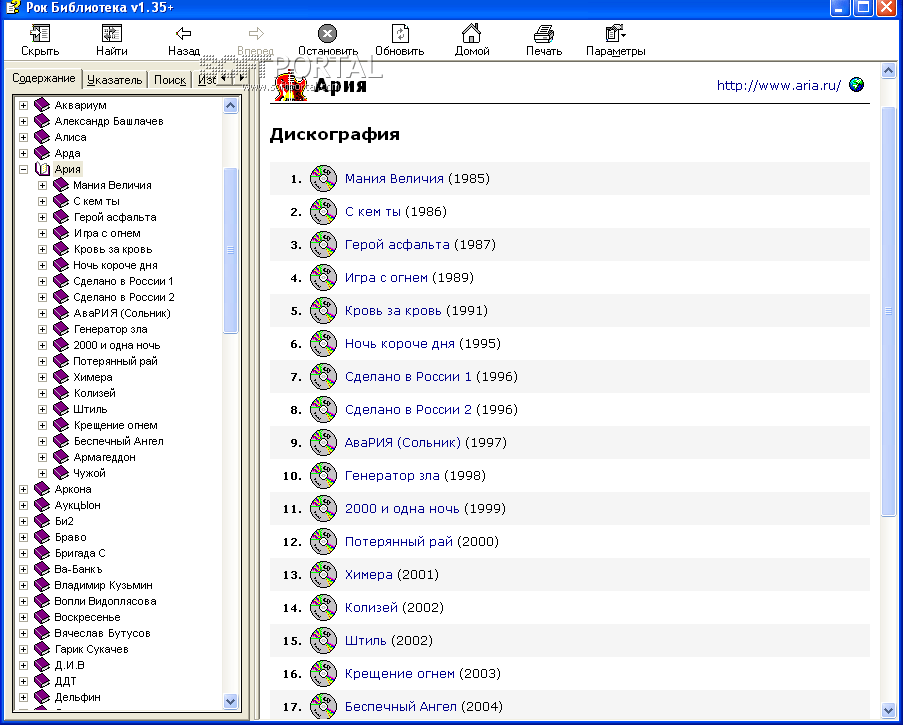Screen dimensions: 903x725
Task: Click the contents tree scroll-up arrow
Action: coord(230,105)
